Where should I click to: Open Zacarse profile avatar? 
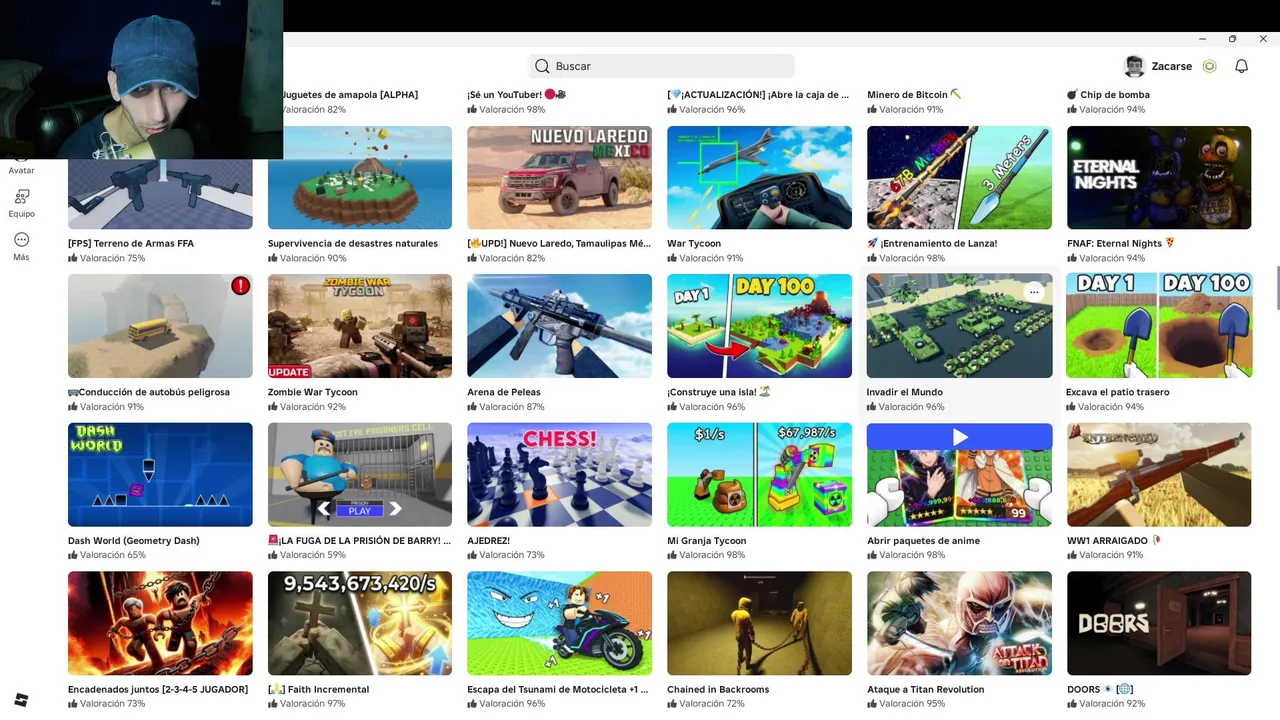[1134, 66]
